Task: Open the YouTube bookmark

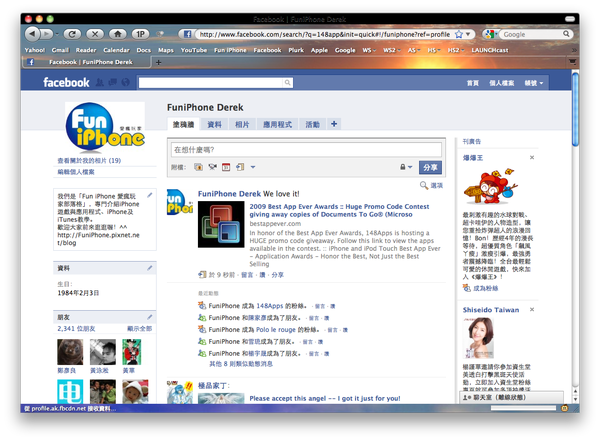Action: point(194,50)
